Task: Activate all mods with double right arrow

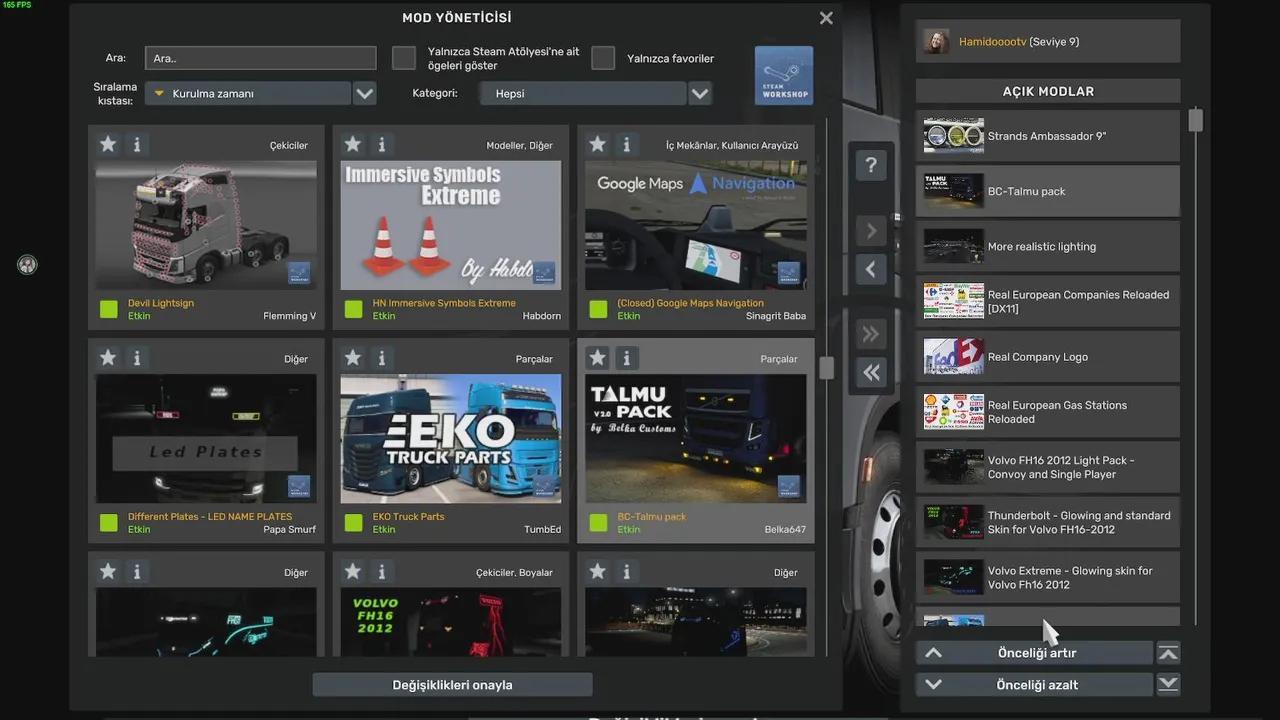Action: coord(871,334)
